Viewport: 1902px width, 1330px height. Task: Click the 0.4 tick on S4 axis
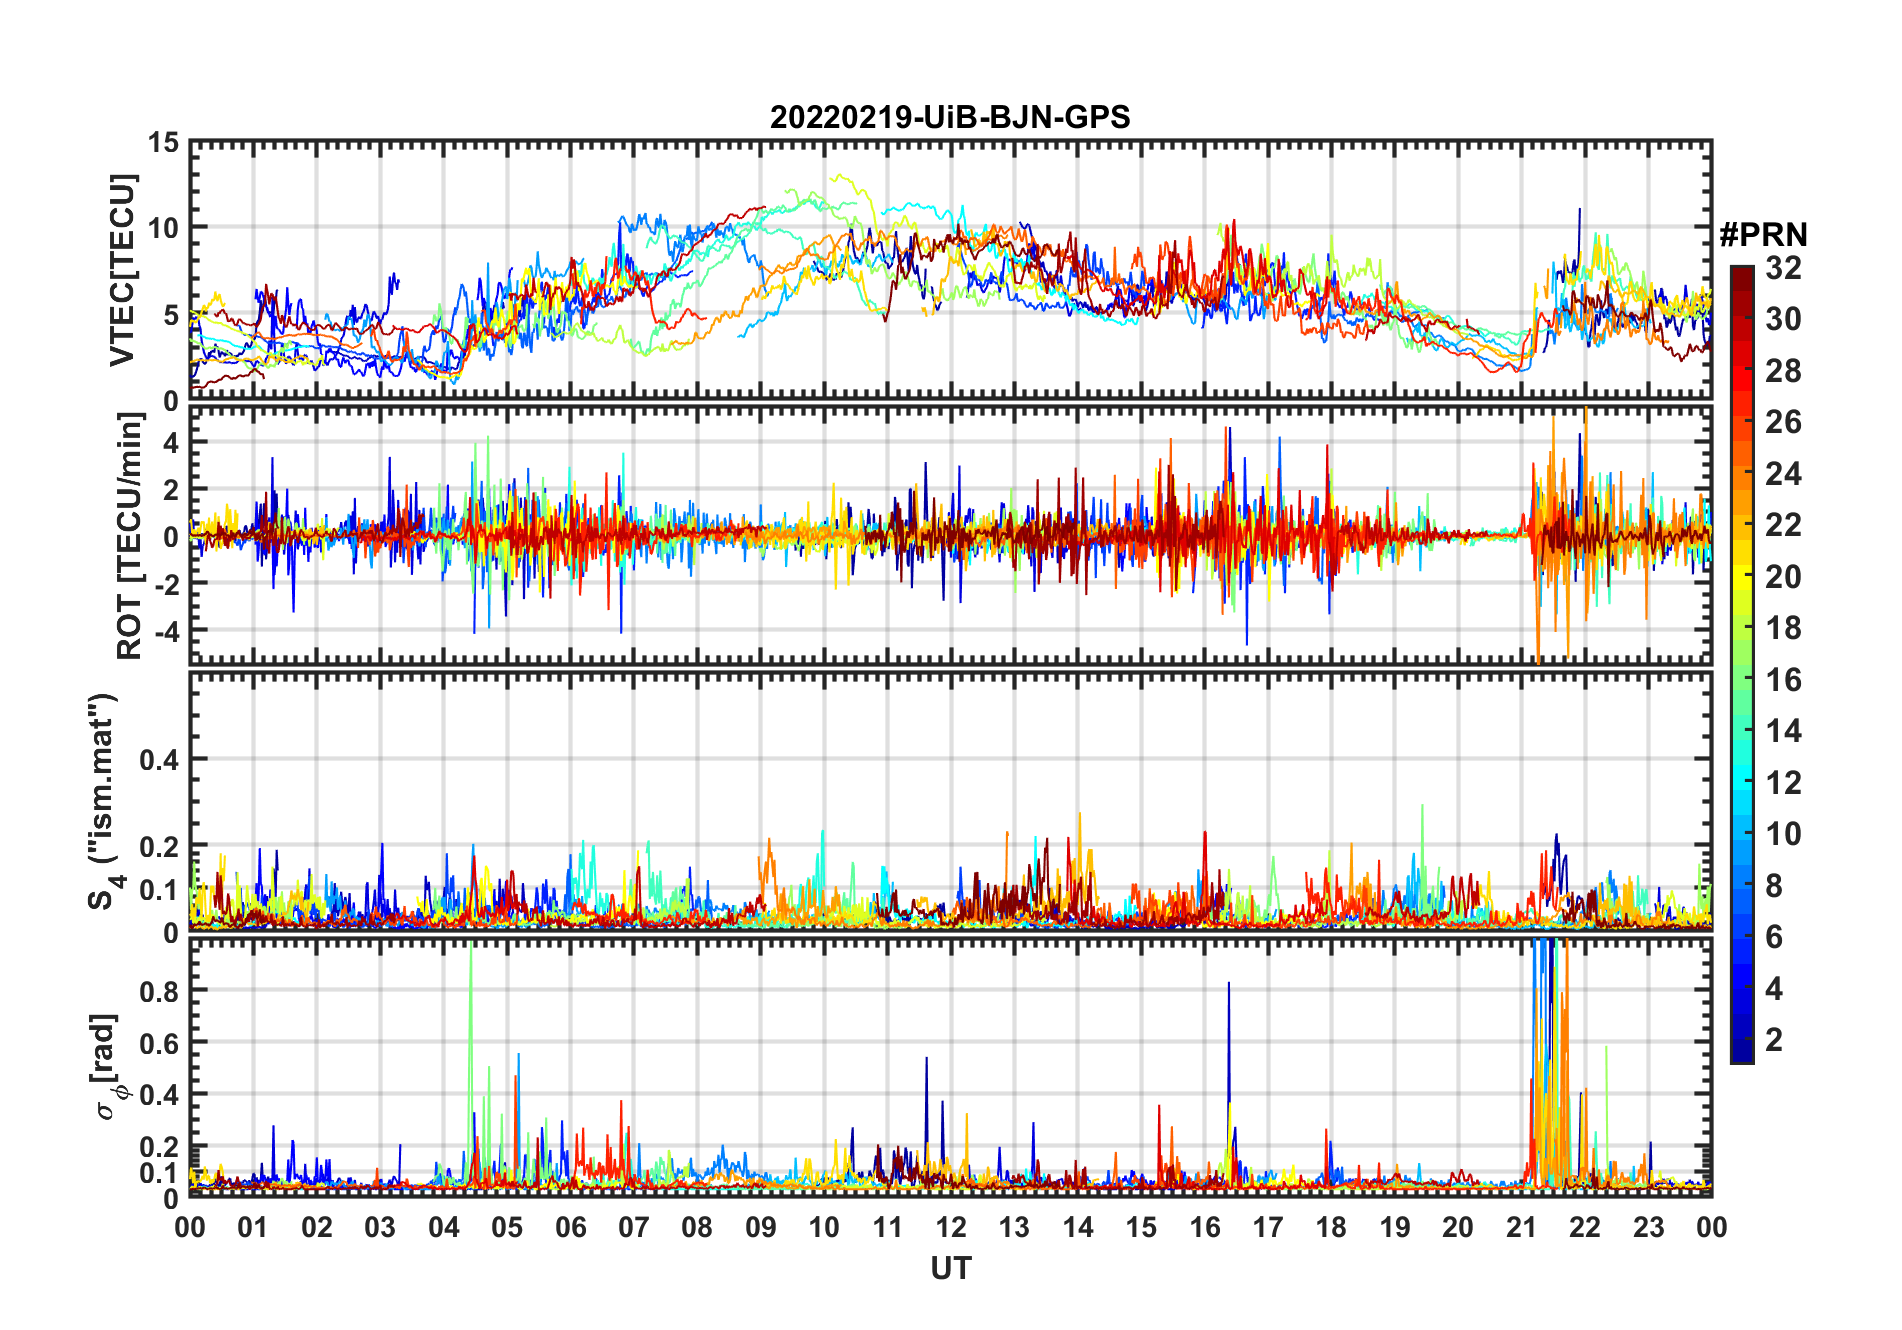point(159,760)
